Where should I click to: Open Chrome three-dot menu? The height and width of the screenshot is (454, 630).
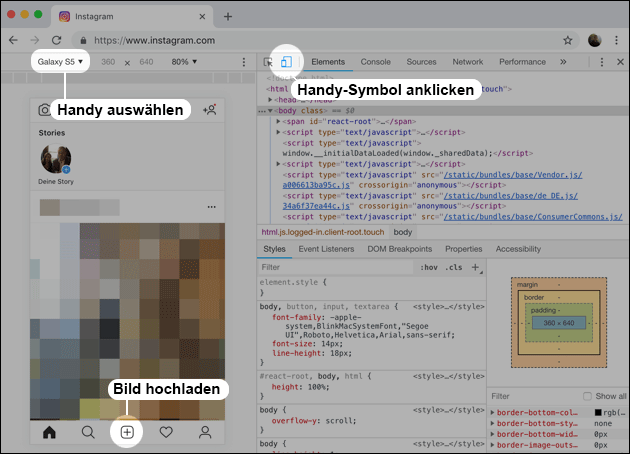click(616, 40)
